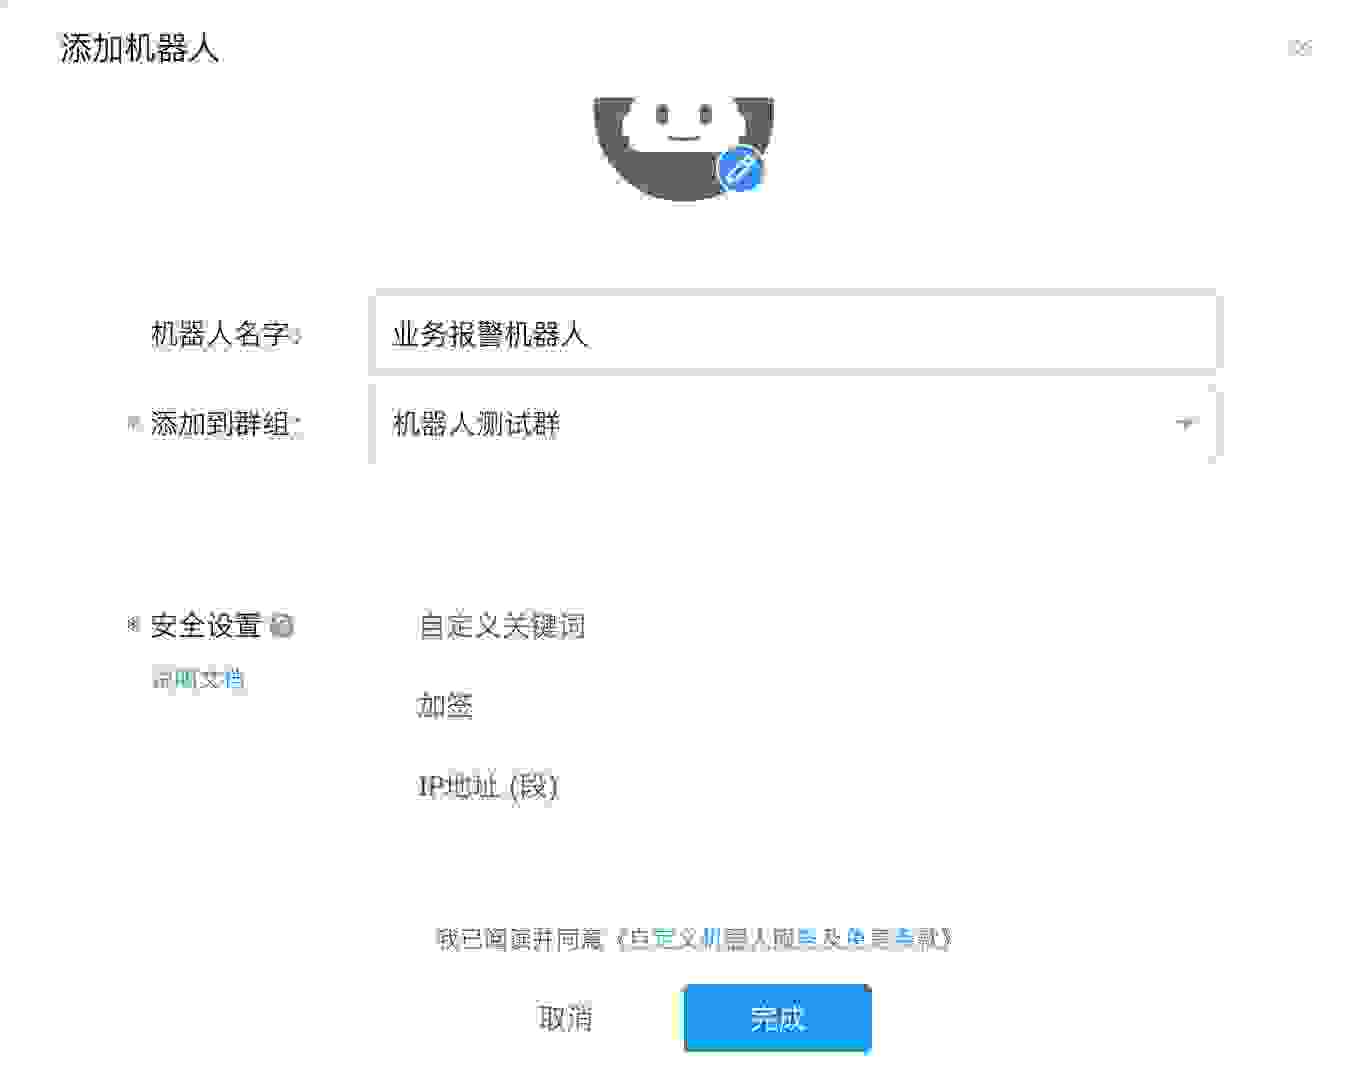Focus the 业务报警机器人 name field
1366x1072 pixels.
point(795,333)
